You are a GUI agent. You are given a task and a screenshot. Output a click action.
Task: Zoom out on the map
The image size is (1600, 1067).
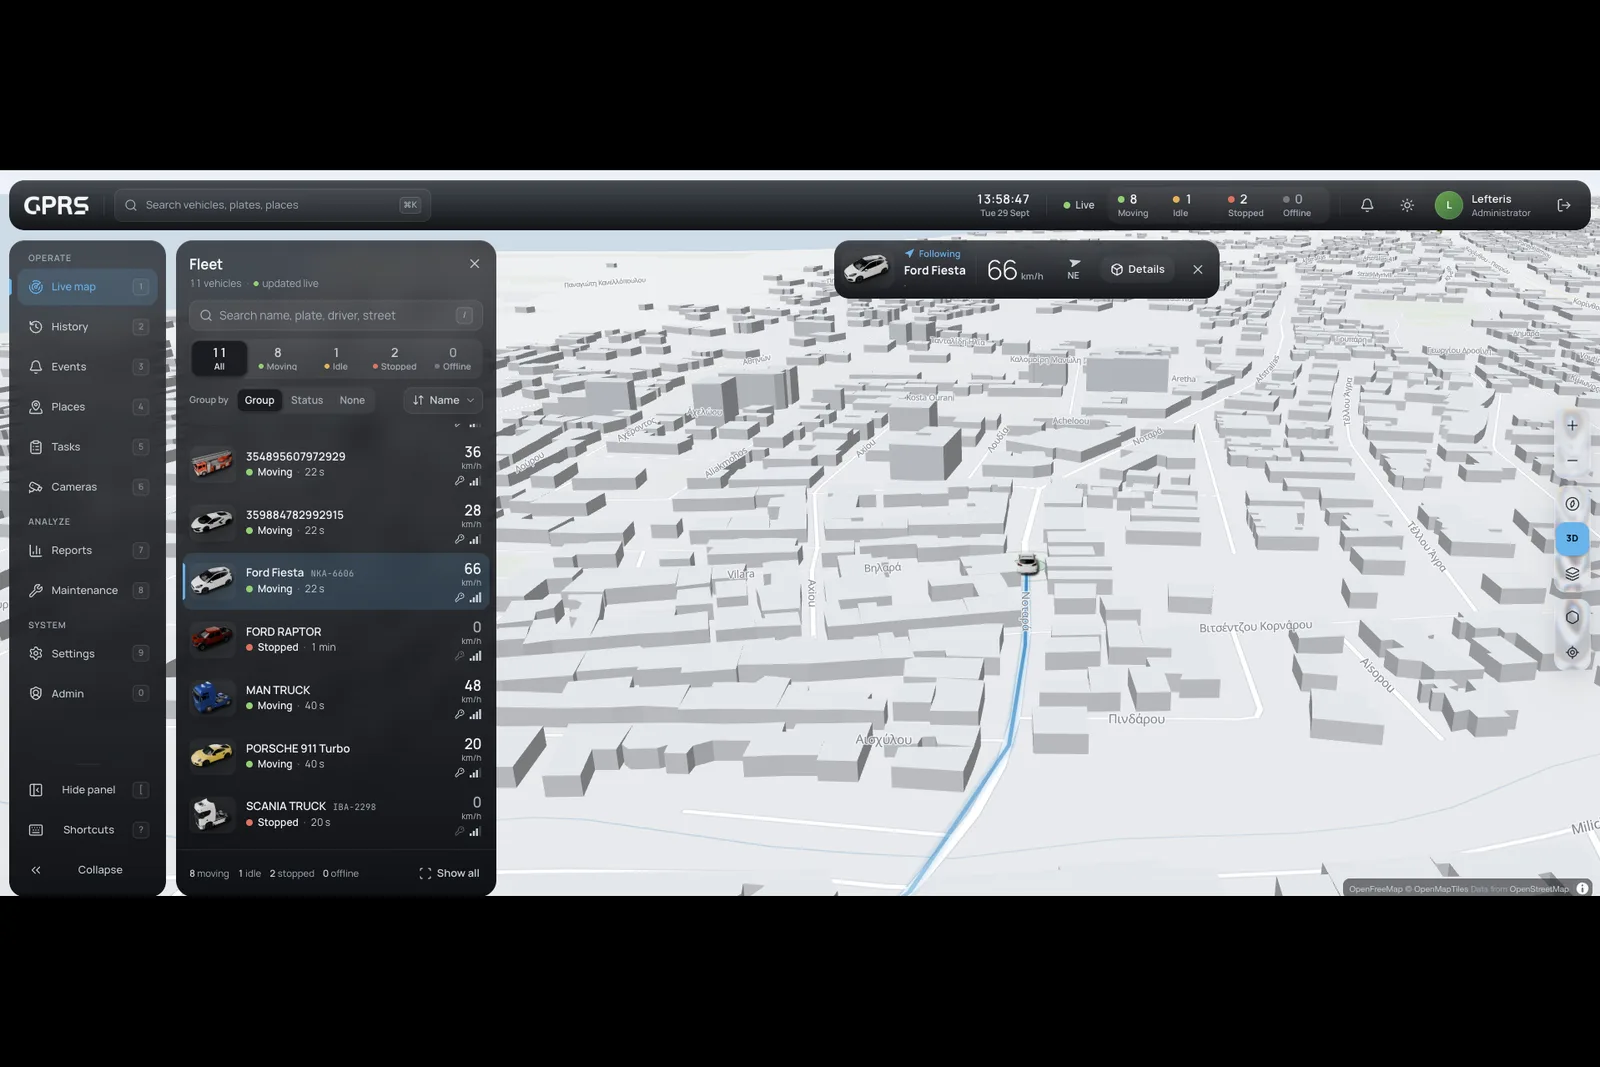(x=1572, y=460)
